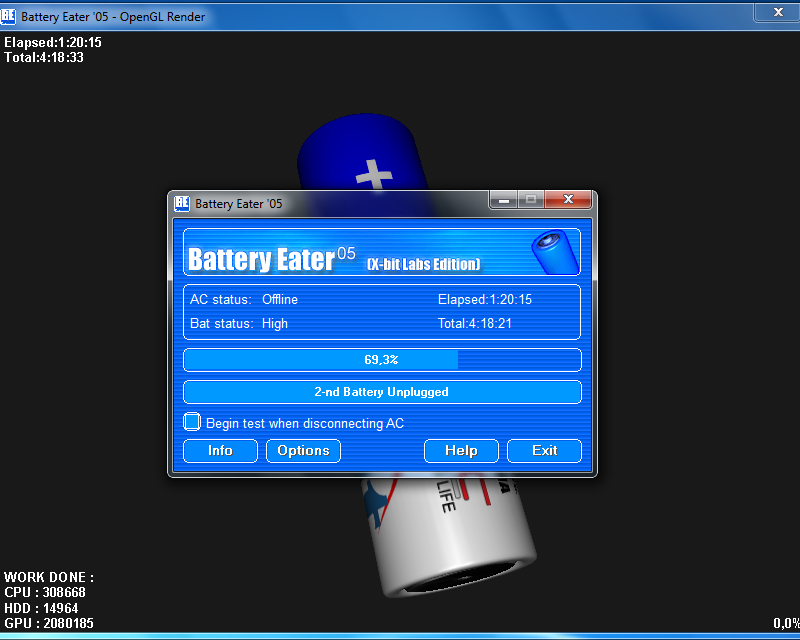Click the blue battery logo in banner
The image size is (800, 640).
(x=555, y=252)
